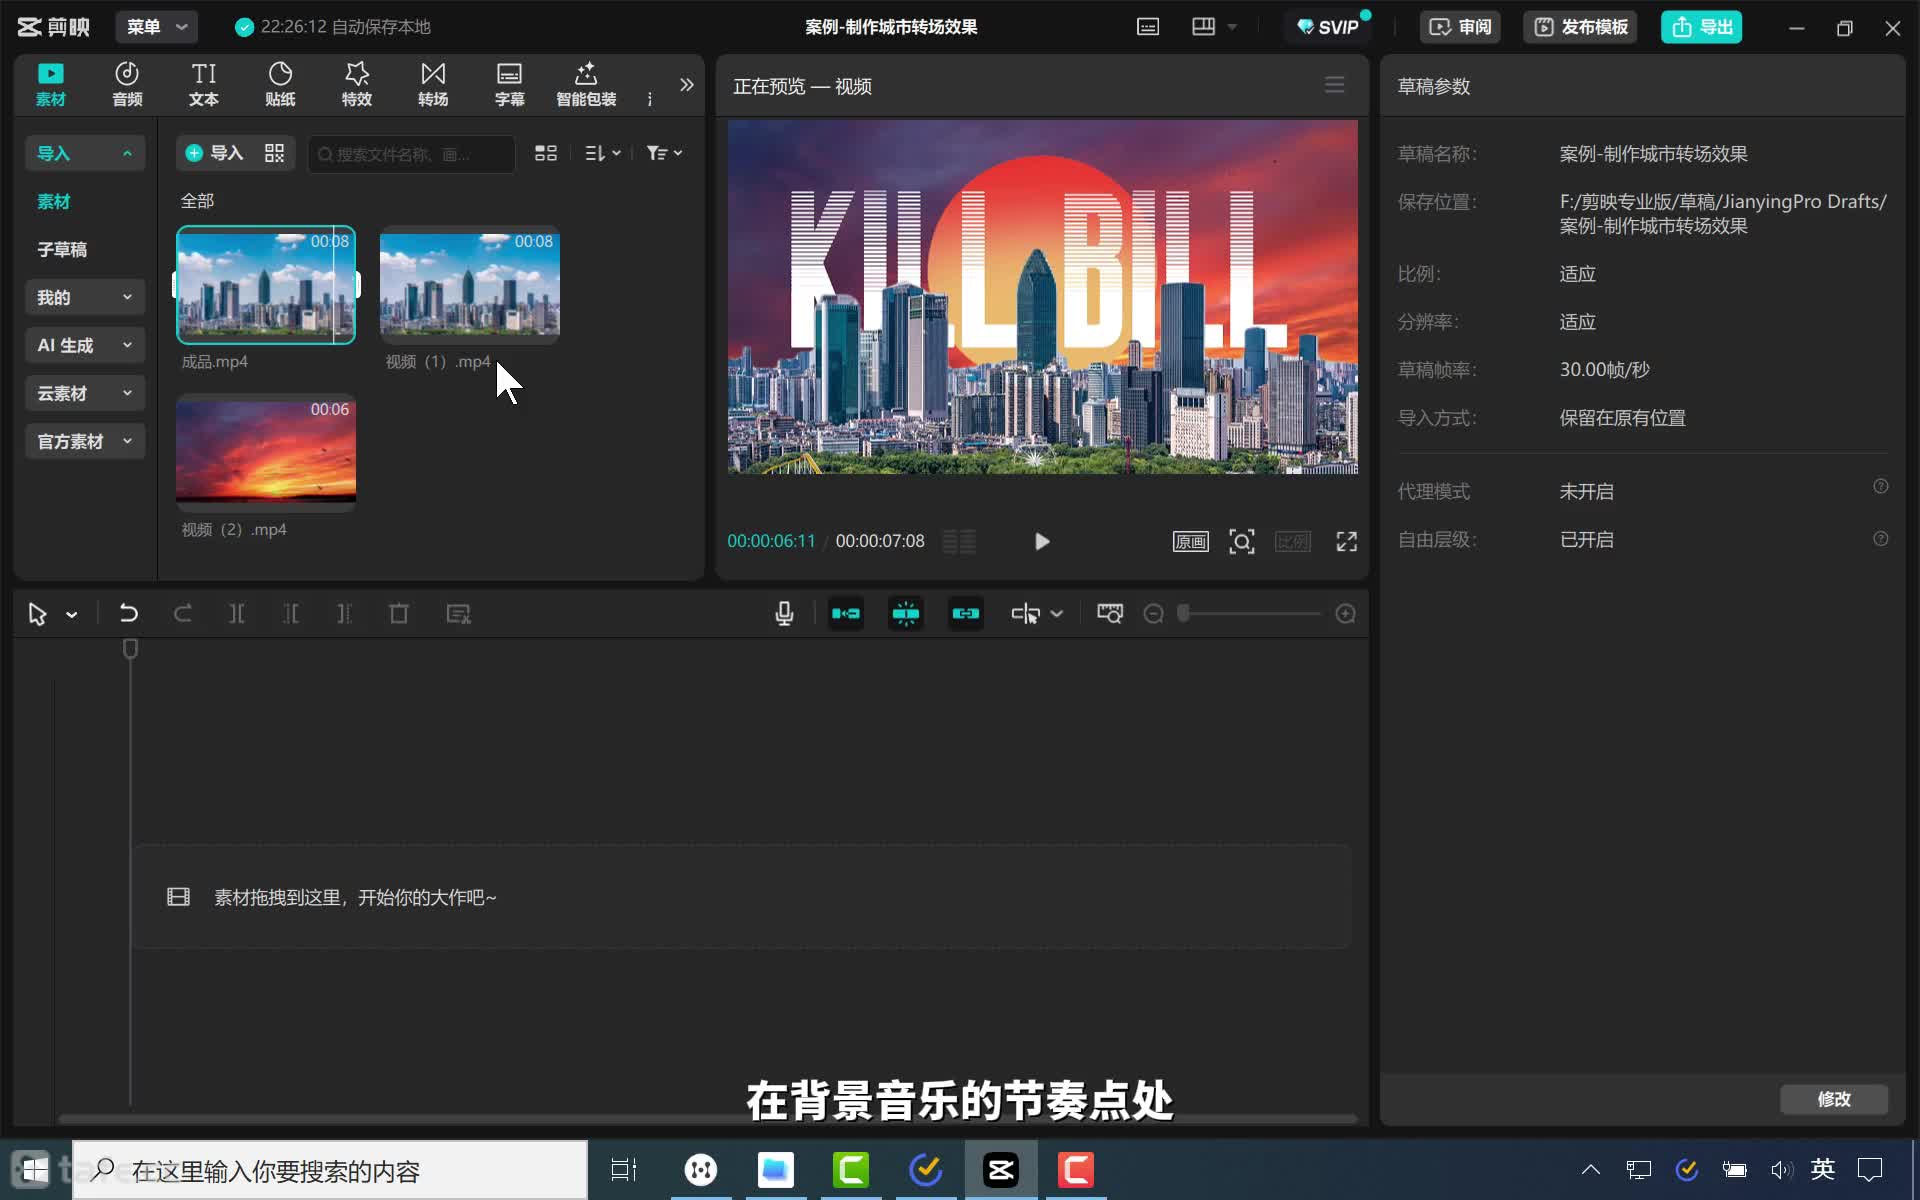Viewport: 1920px width, 1200px height.
Task: Show help for 代理模式 proxy mode
Action: pyautogui.click(x=1881, y=486)
